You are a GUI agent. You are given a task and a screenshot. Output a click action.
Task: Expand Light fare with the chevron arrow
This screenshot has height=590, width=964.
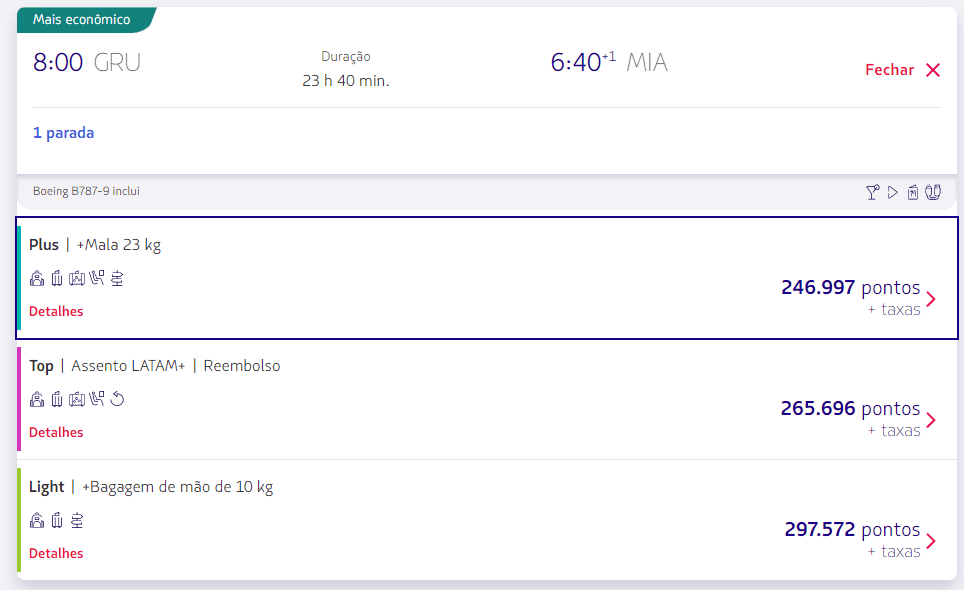[x=931, y=541]
